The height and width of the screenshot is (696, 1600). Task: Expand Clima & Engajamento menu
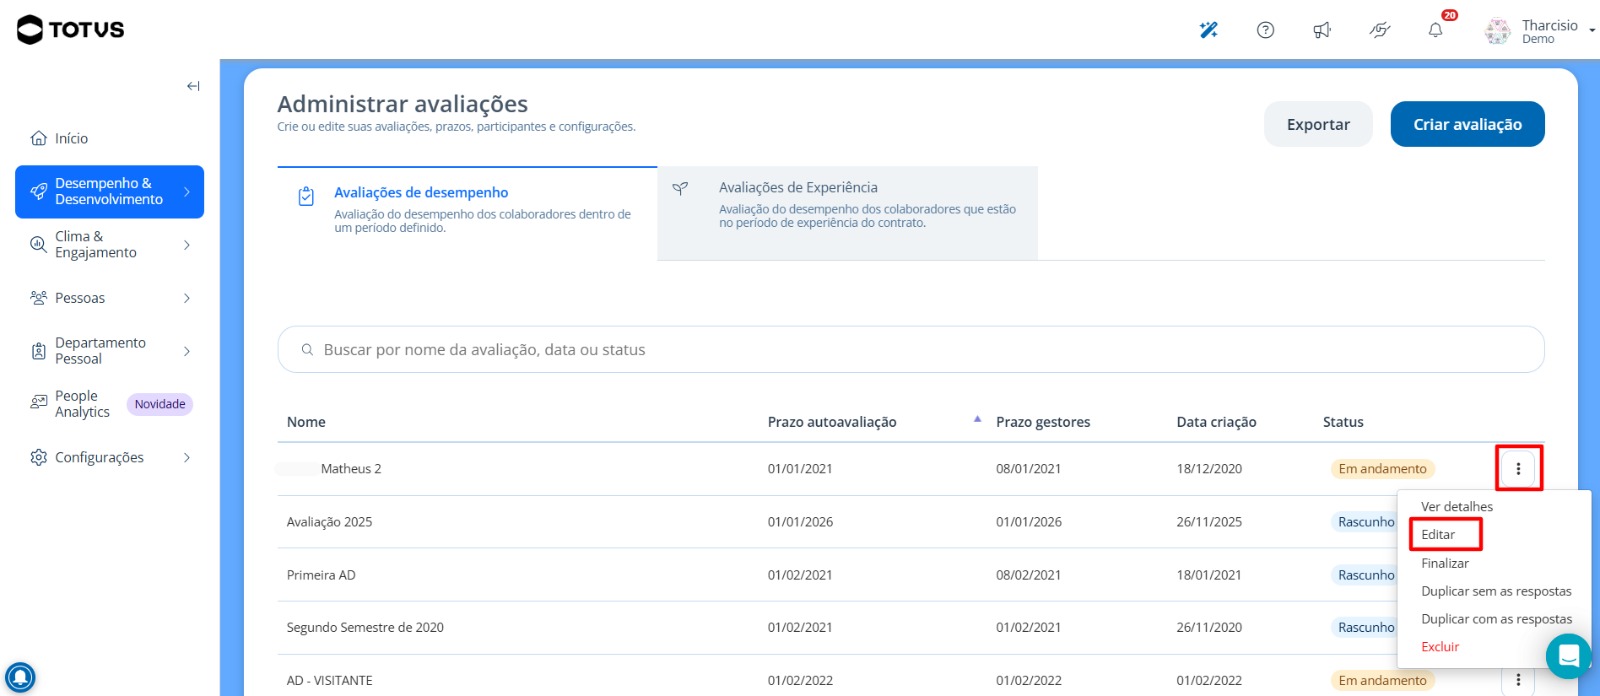(x=109, y=245)
